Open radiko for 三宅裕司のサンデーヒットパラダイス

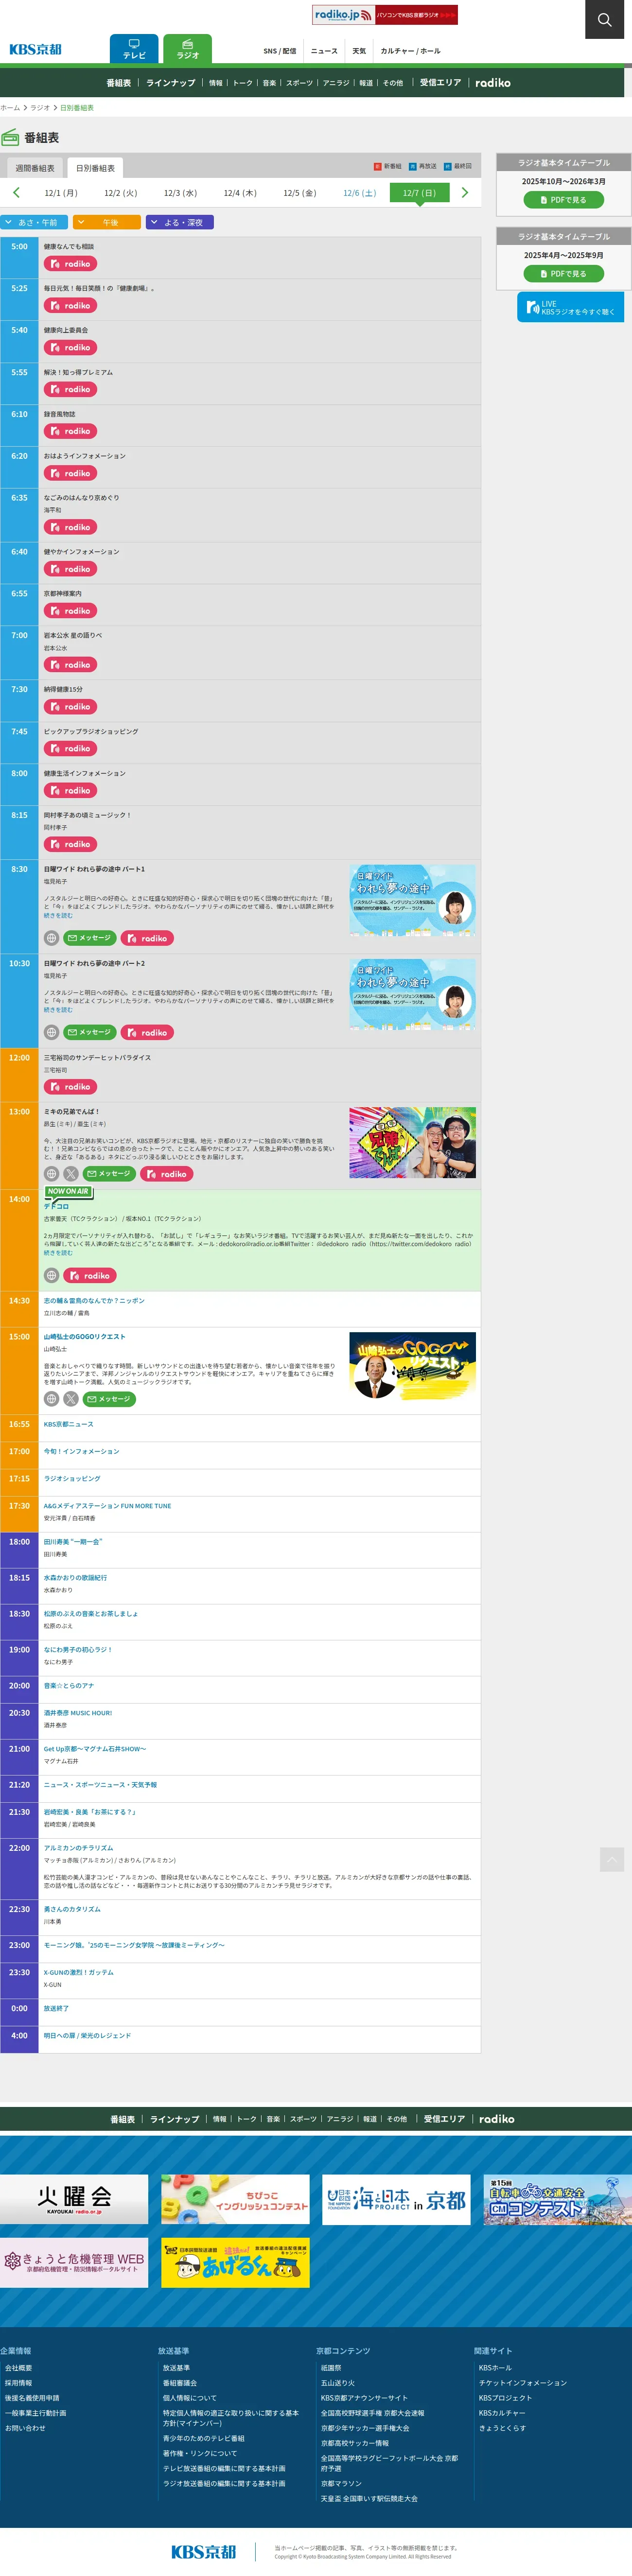click(x=70, y=1087)
